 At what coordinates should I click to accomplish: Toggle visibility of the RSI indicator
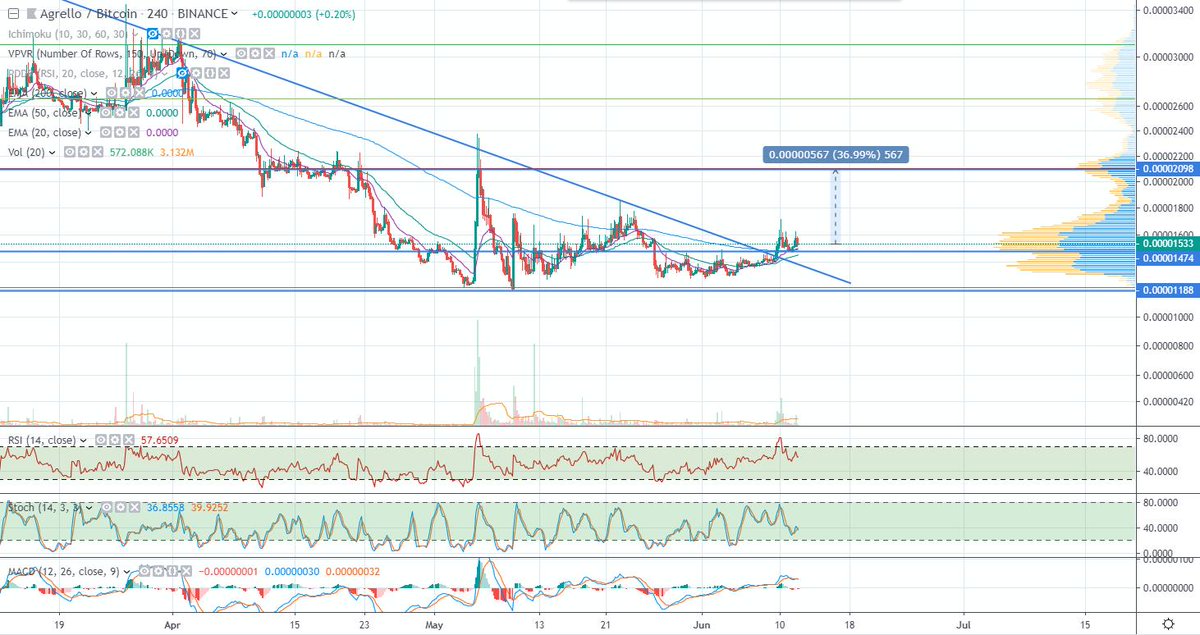pos(101,440)
